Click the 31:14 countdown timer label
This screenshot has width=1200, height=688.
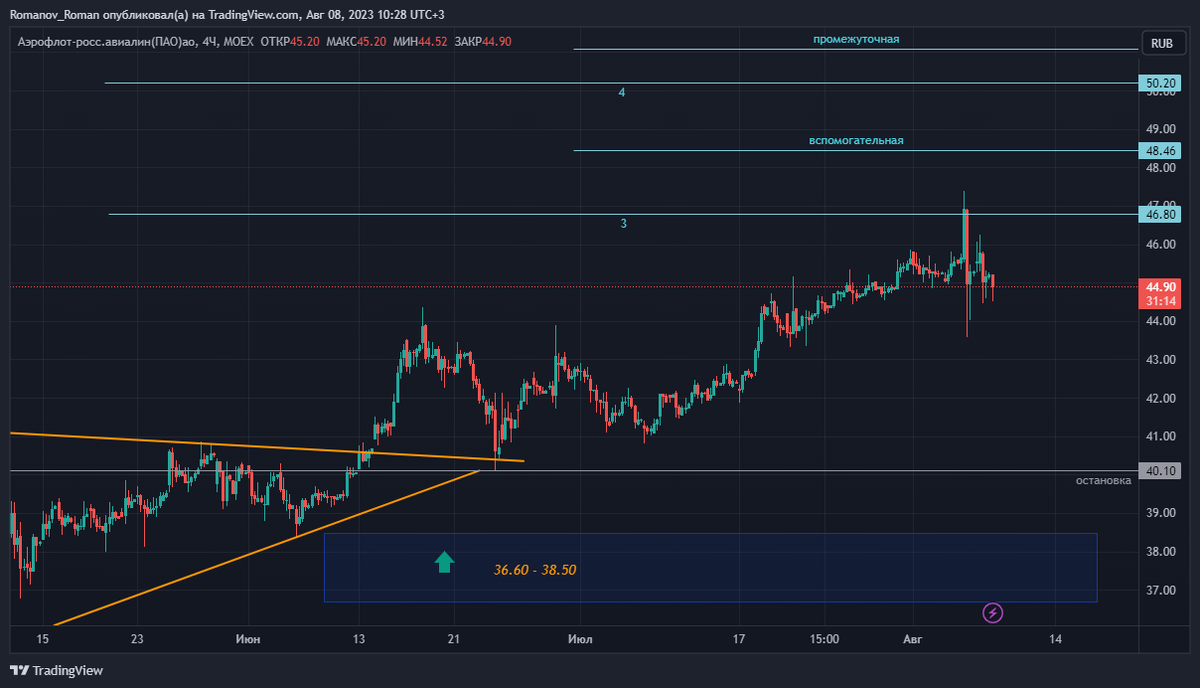tap(1161, 301)
